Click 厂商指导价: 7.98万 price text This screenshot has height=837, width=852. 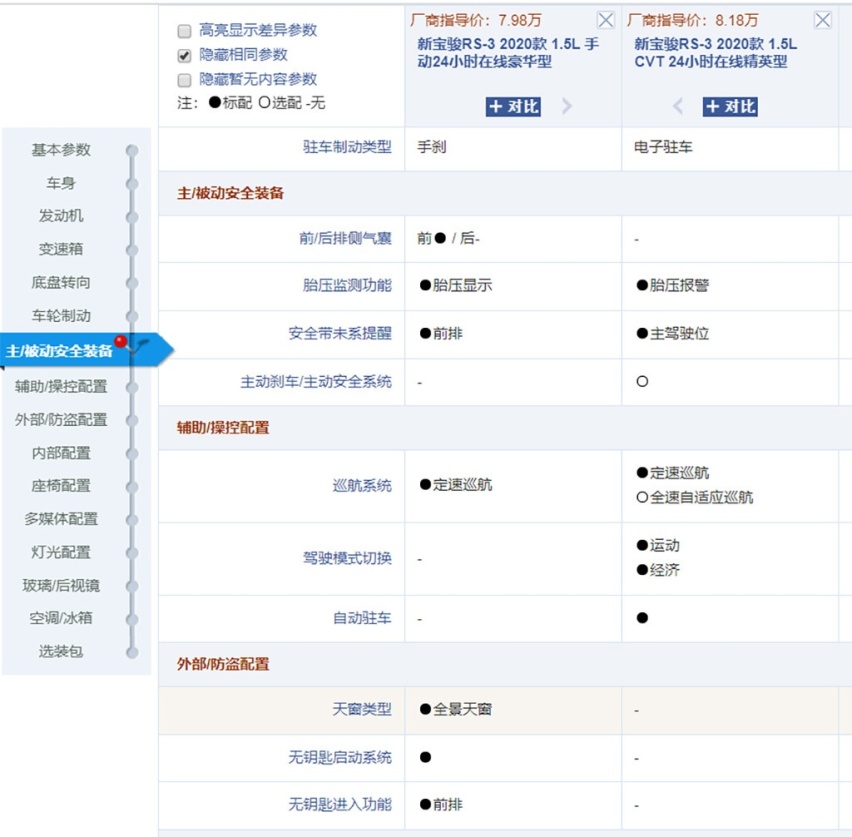(x=476, y=21)
